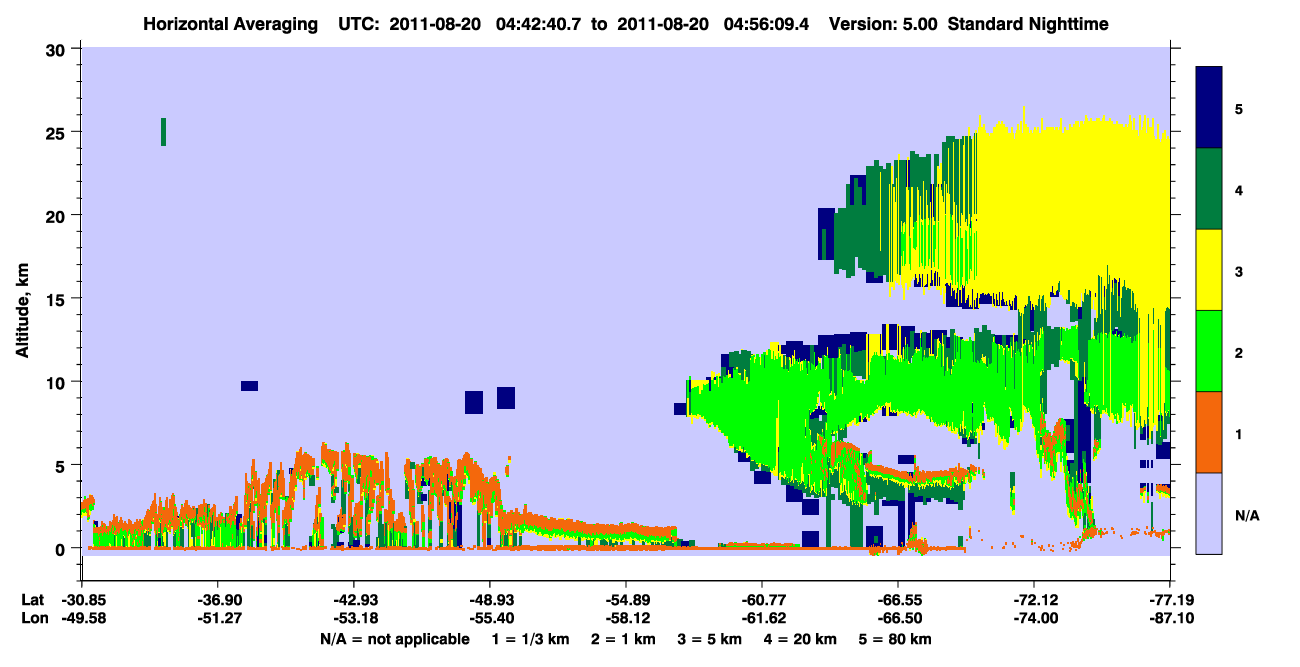Click the lavender N/A legend swatch
The image size is (1300, 667).
(x=1210, y=513)
